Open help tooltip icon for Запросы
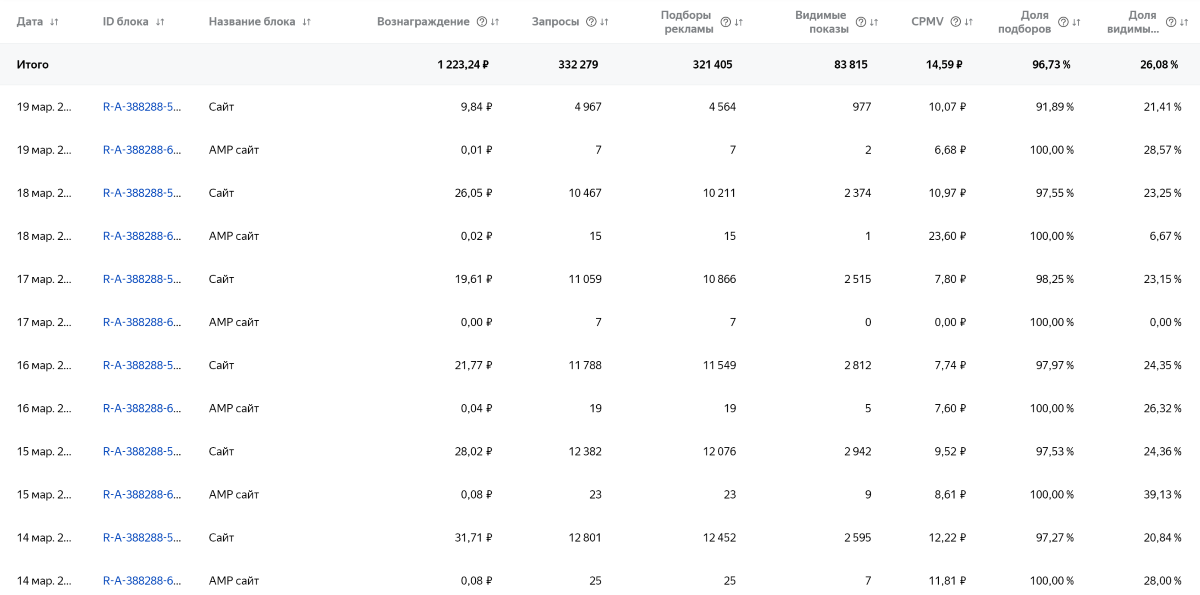1200x595 pixels. [591, 22]
